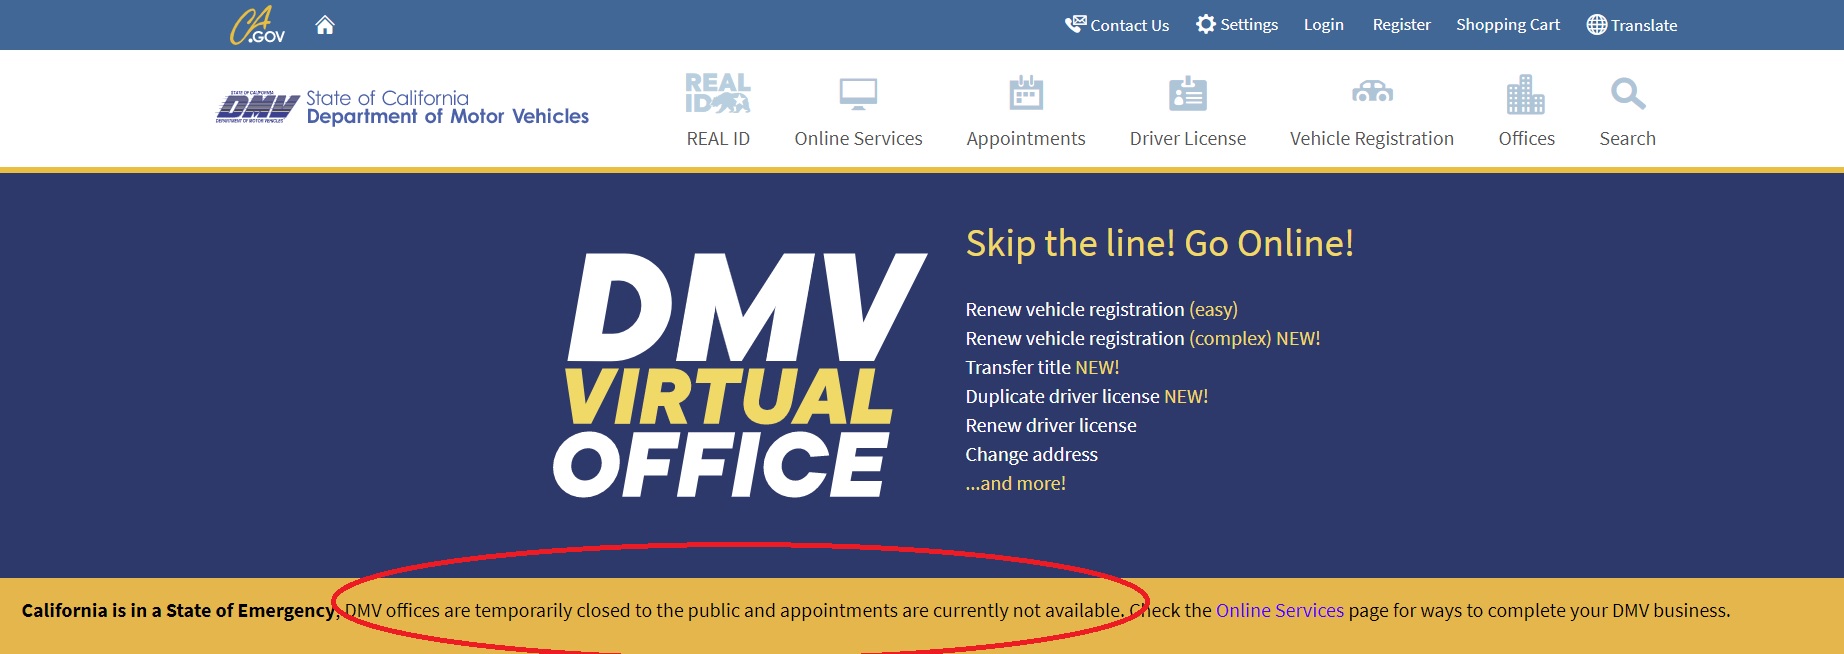1844x654 pixels.
Task: Click the Translate globe icon
Action: 1597,25
